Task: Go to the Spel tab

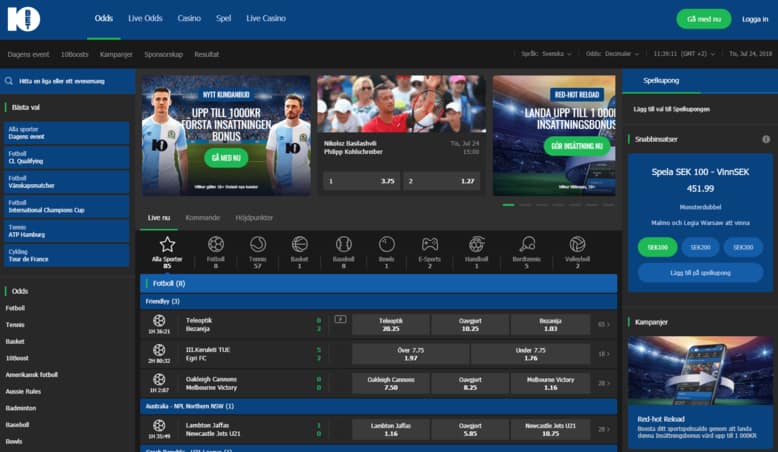Action: click(223, 18)
